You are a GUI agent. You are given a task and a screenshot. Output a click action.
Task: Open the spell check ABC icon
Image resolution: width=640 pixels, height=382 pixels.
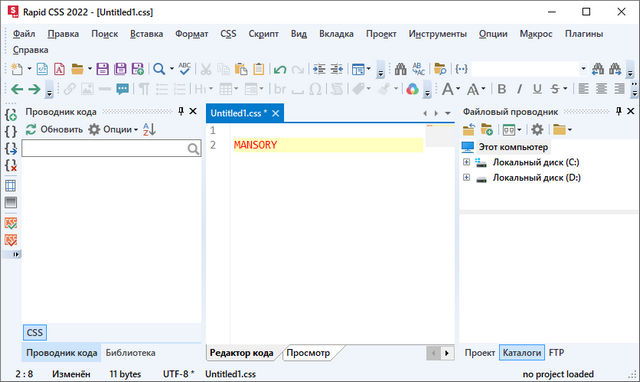coord(184,69)
